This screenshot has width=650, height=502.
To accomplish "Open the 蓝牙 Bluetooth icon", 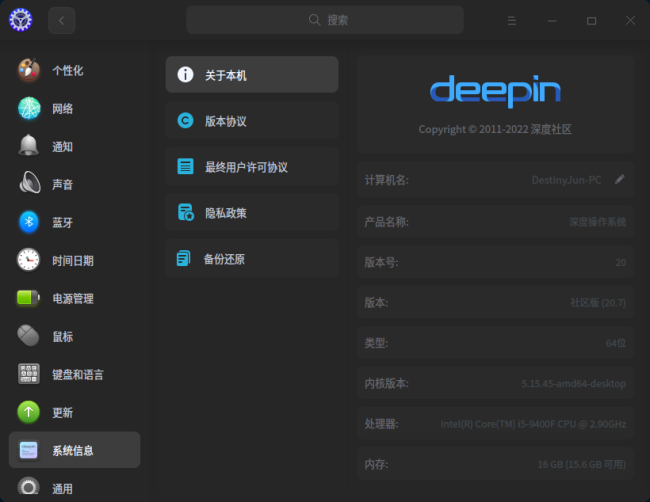I will (29, 222).
